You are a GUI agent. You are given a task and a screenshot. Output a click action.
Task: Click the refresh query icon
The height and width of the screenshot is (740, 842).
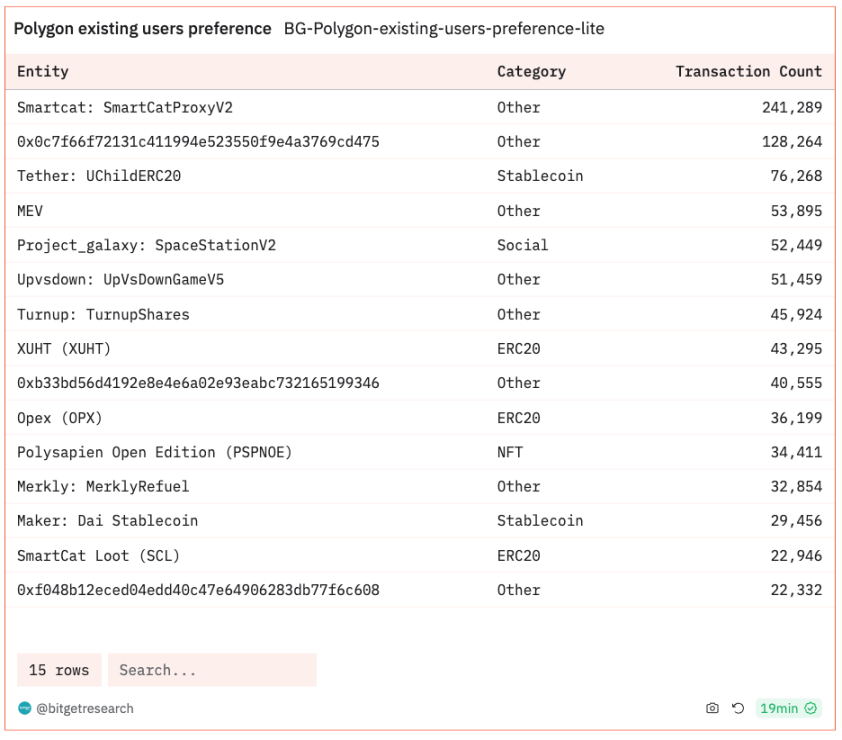pos(737,709)
